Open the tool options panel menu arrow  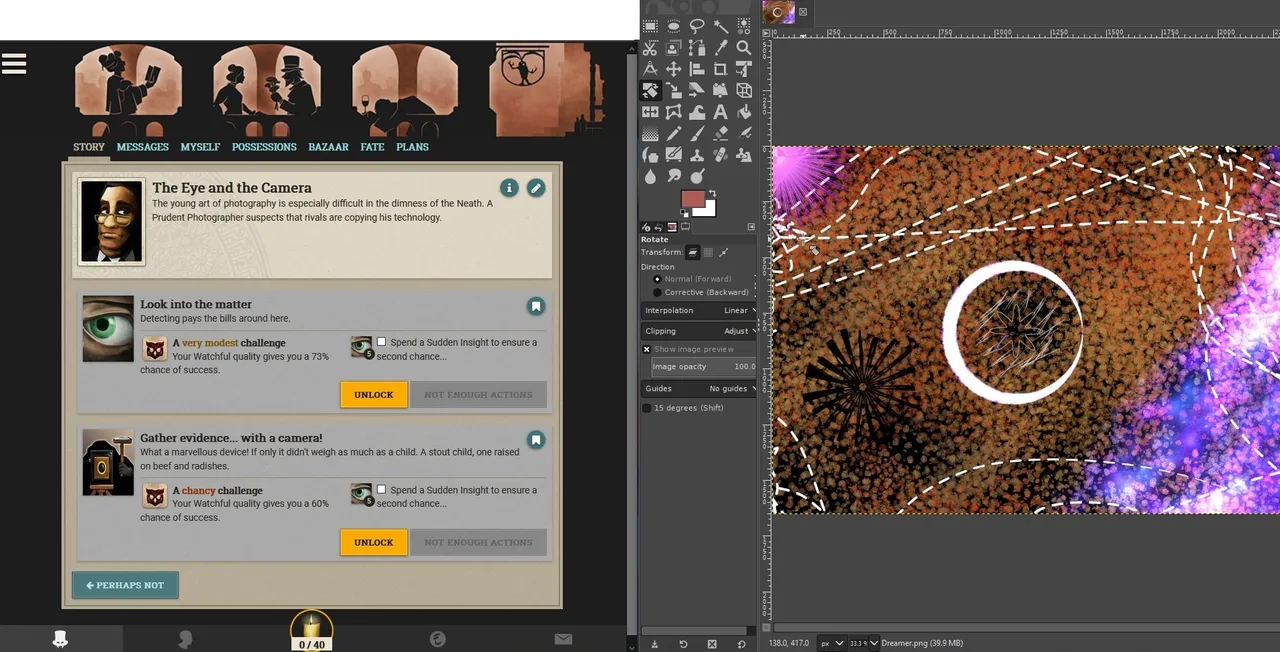(x=750, y=228)
